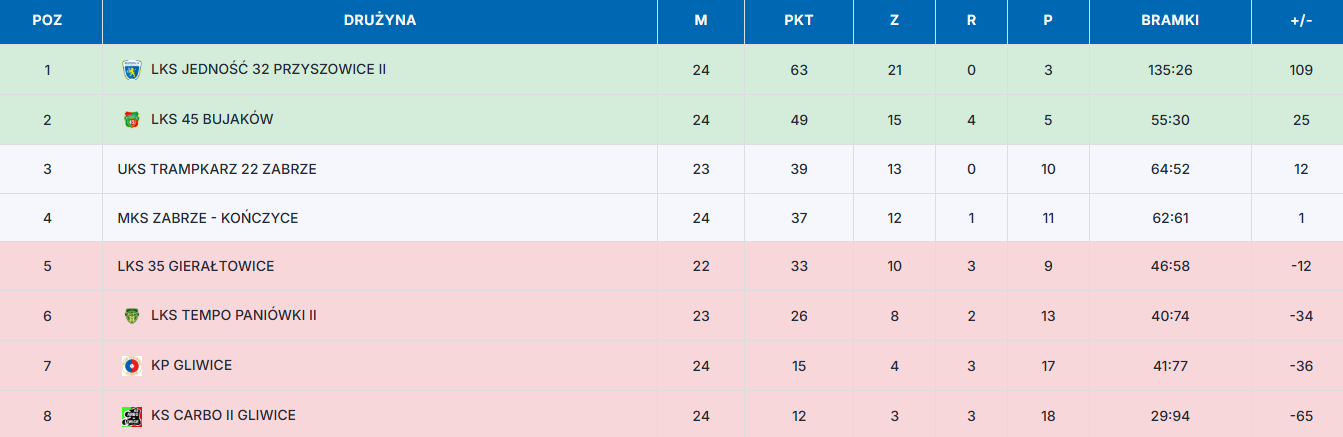The height and width of the screenshot is (437, 1343).
Task: Select UKS Trampkarz 22 Zabrze team name
Action: (217, 169)
